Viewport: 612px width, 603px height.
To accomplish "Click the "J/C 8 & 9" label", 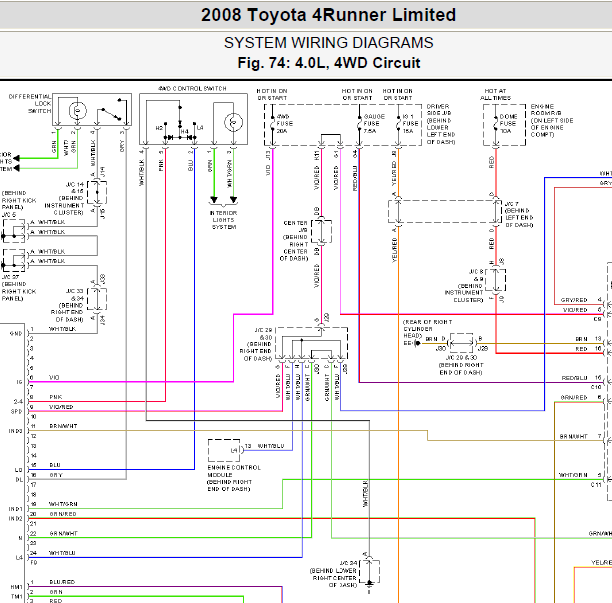I will coord(476,275).
